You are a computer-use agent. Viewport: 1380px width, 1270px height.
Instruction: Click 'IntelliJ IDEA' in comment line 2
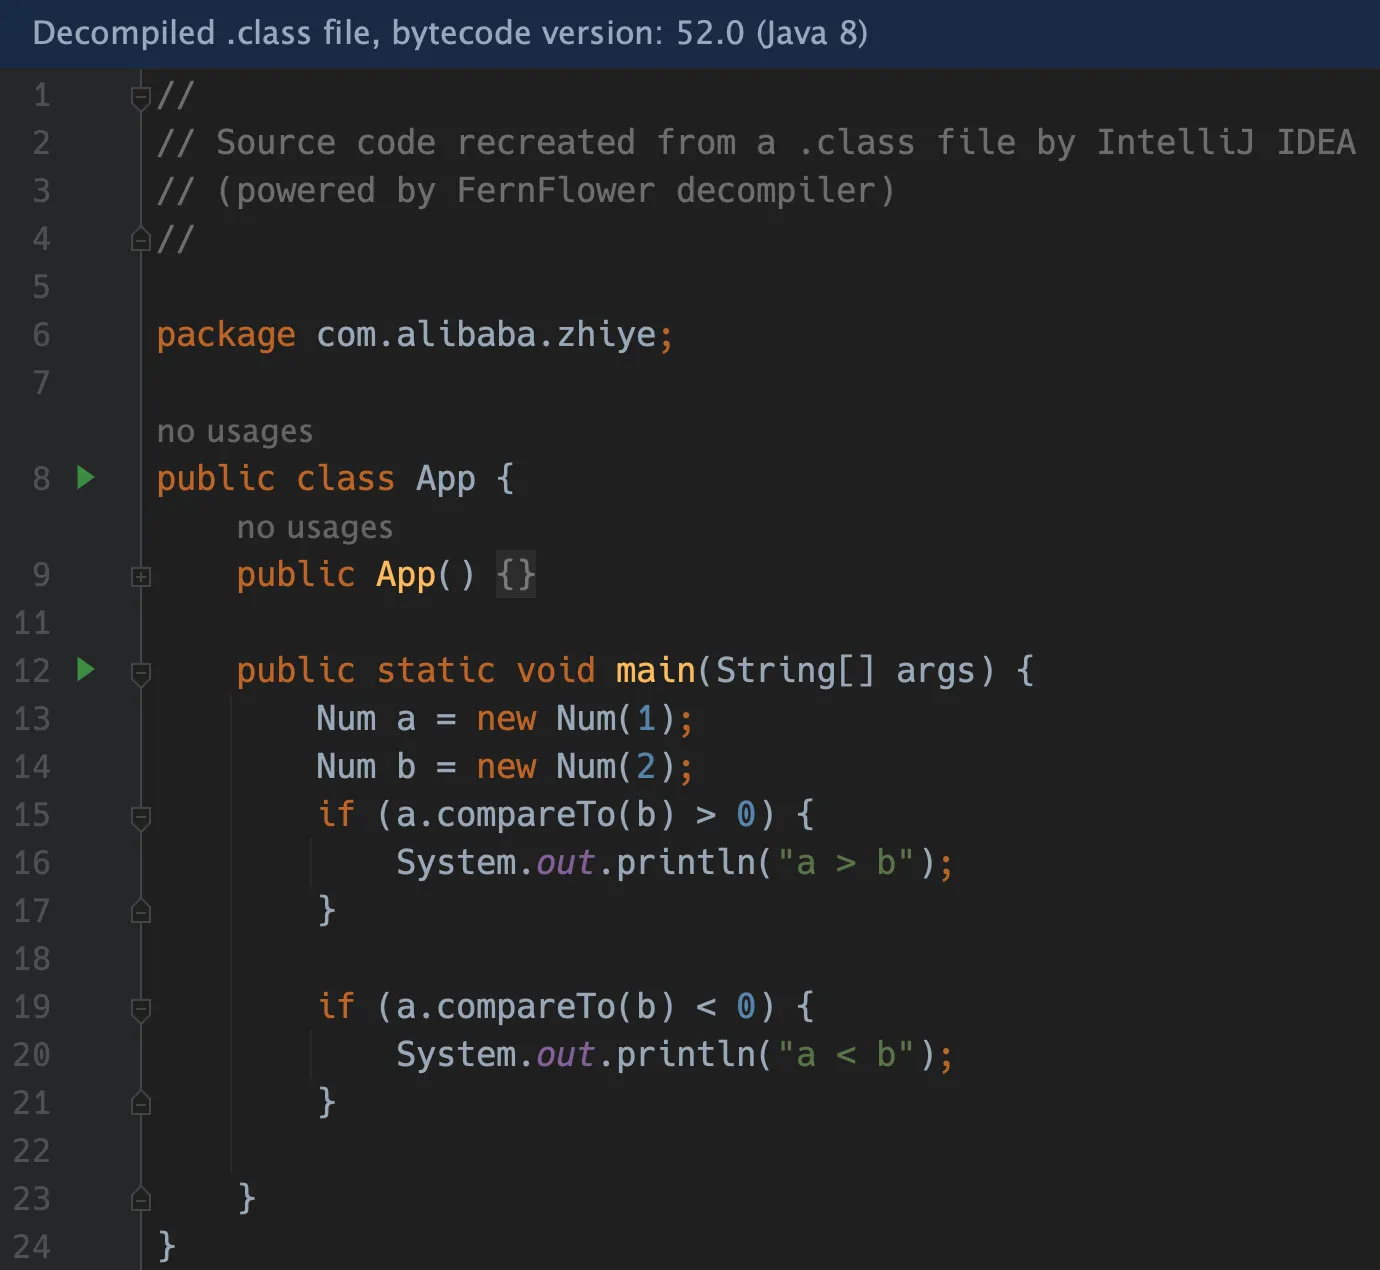tap(1226, 142)
